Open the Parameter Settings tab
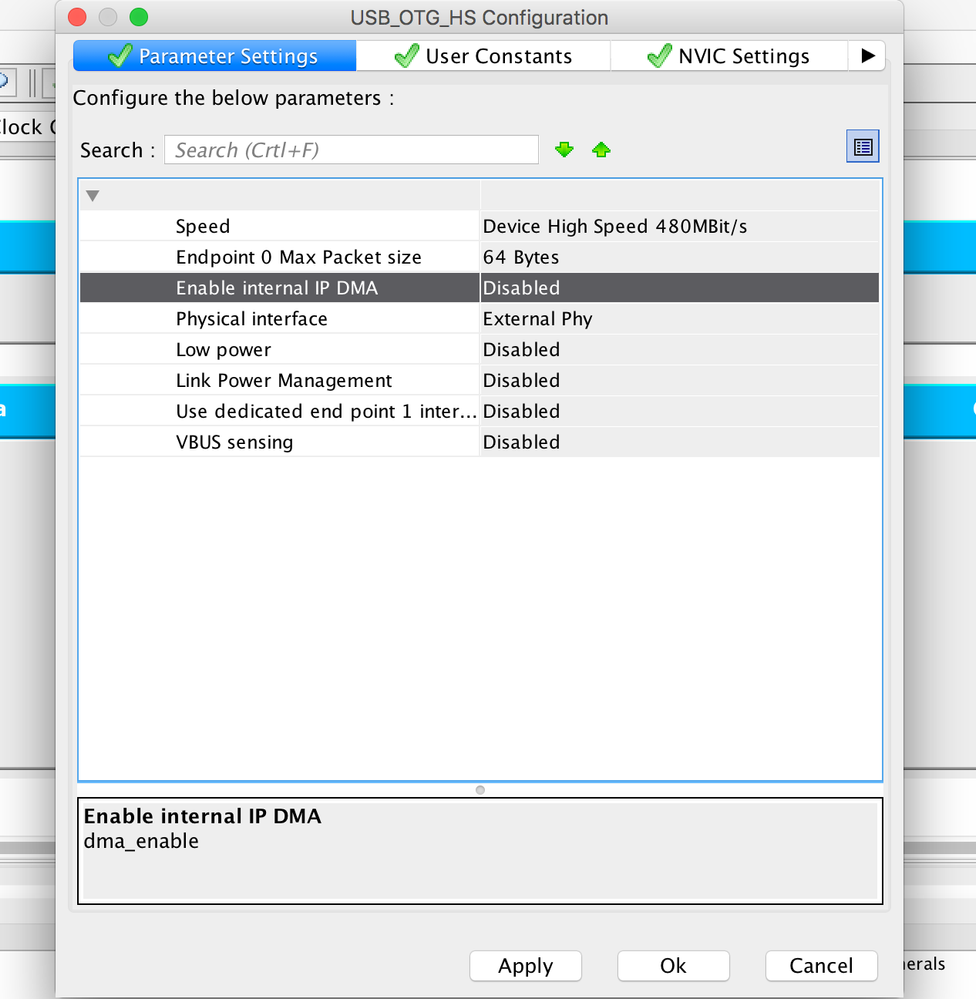The height and width of the screenshot is (999, 976). 215,56
